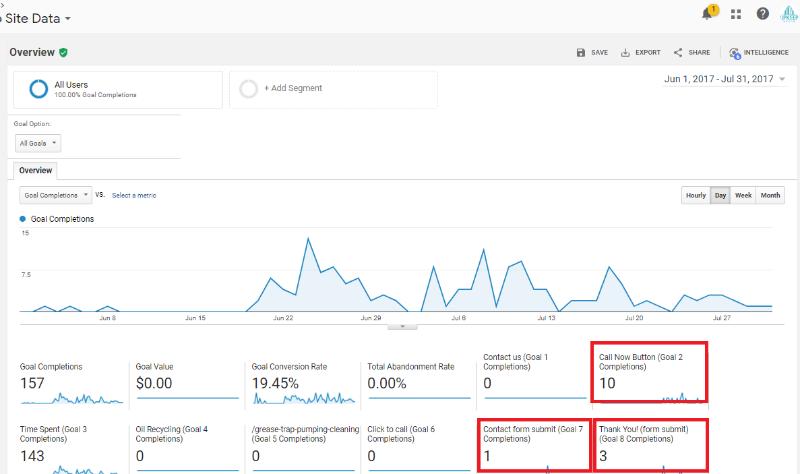Image resolution: width=800 pixels, height=474 pixels.
Task: Click the Overview page heading
Action: pos(32,53)
